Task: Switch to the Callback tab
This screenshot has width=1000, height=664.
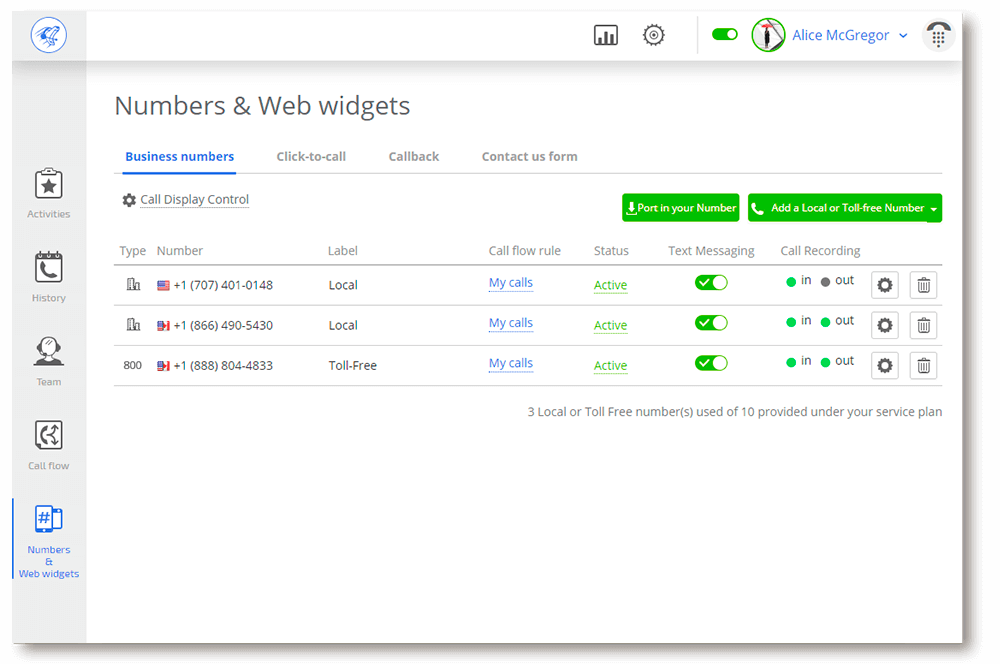Action: click(414, 156)
